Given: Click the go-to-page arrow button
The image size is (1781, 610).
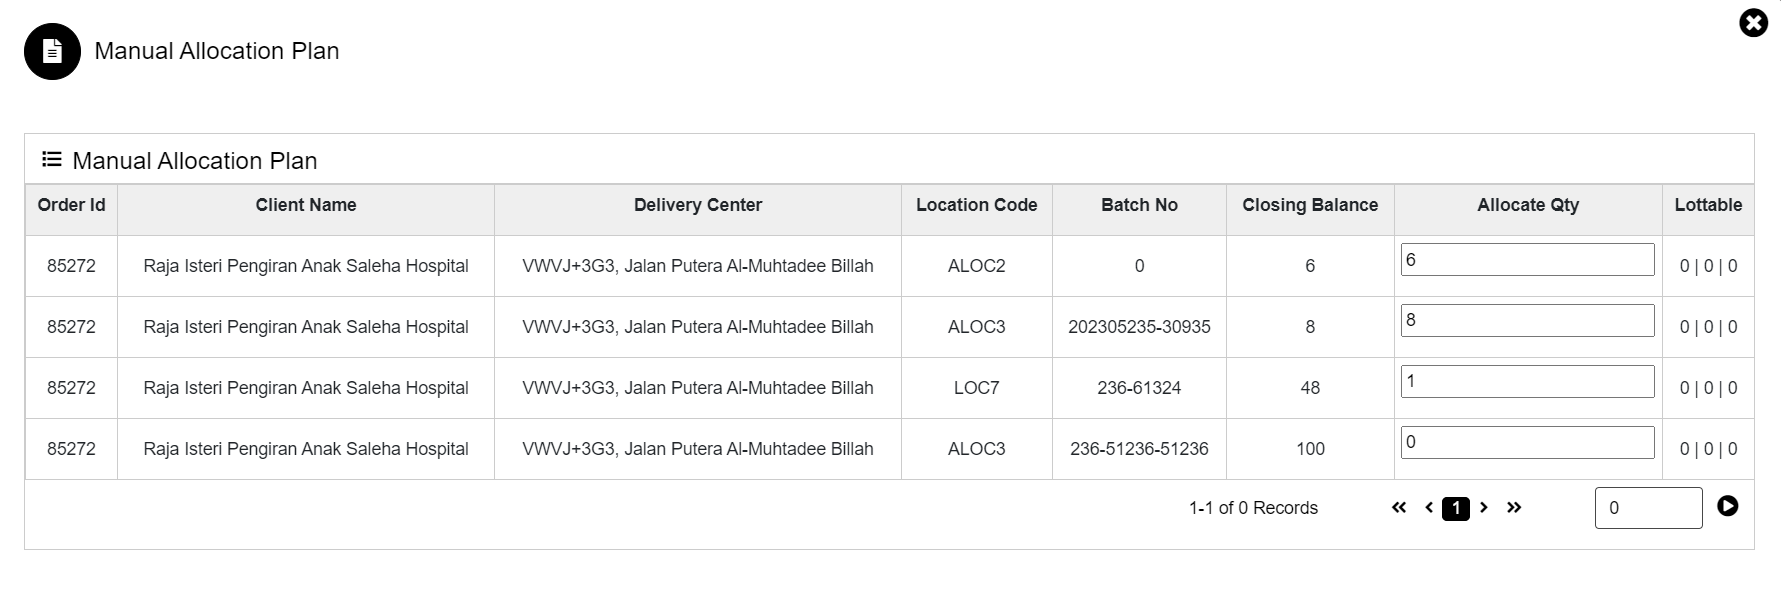Looking at the screenshot, I should (1727, 507).
